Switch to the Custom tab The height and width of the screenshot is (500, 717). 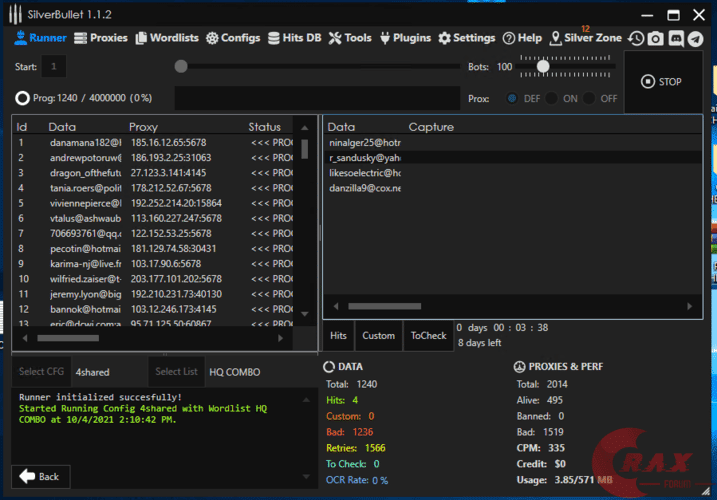[x=378, y=336]
